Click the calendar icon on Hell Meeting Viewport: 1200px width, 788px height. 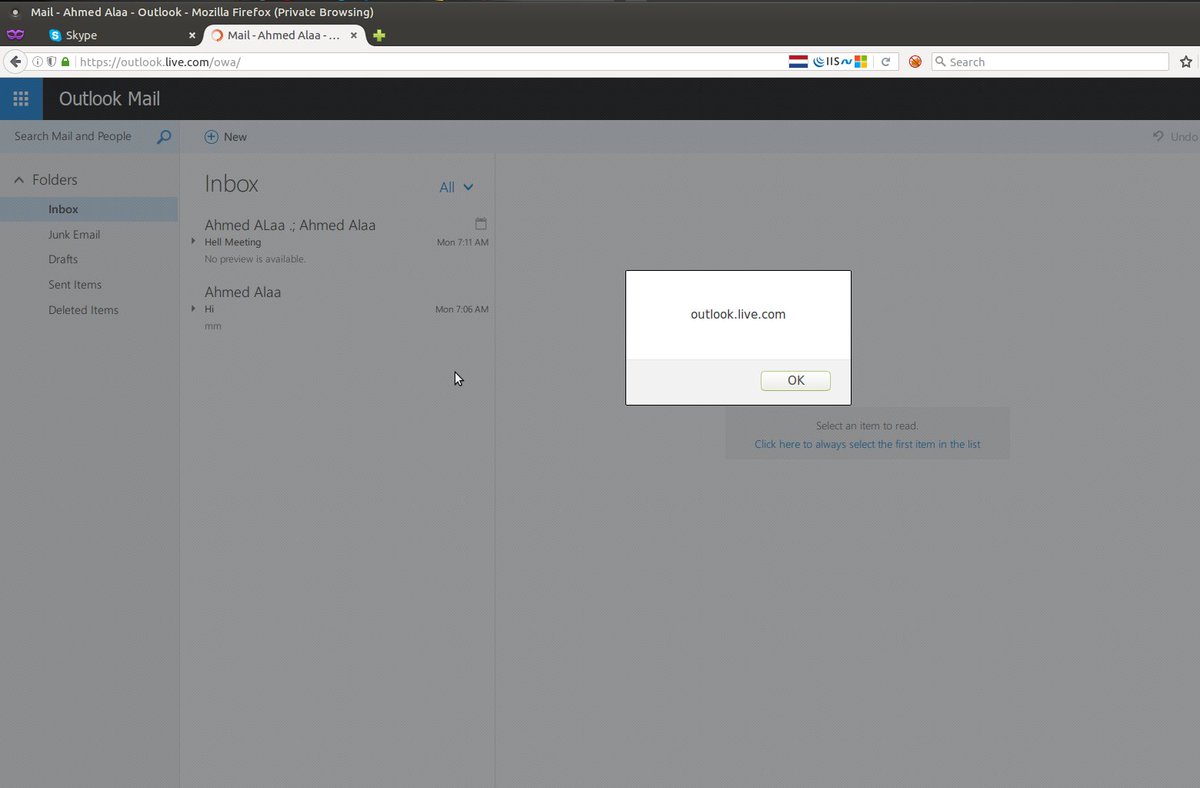click(x=481, y=224)
